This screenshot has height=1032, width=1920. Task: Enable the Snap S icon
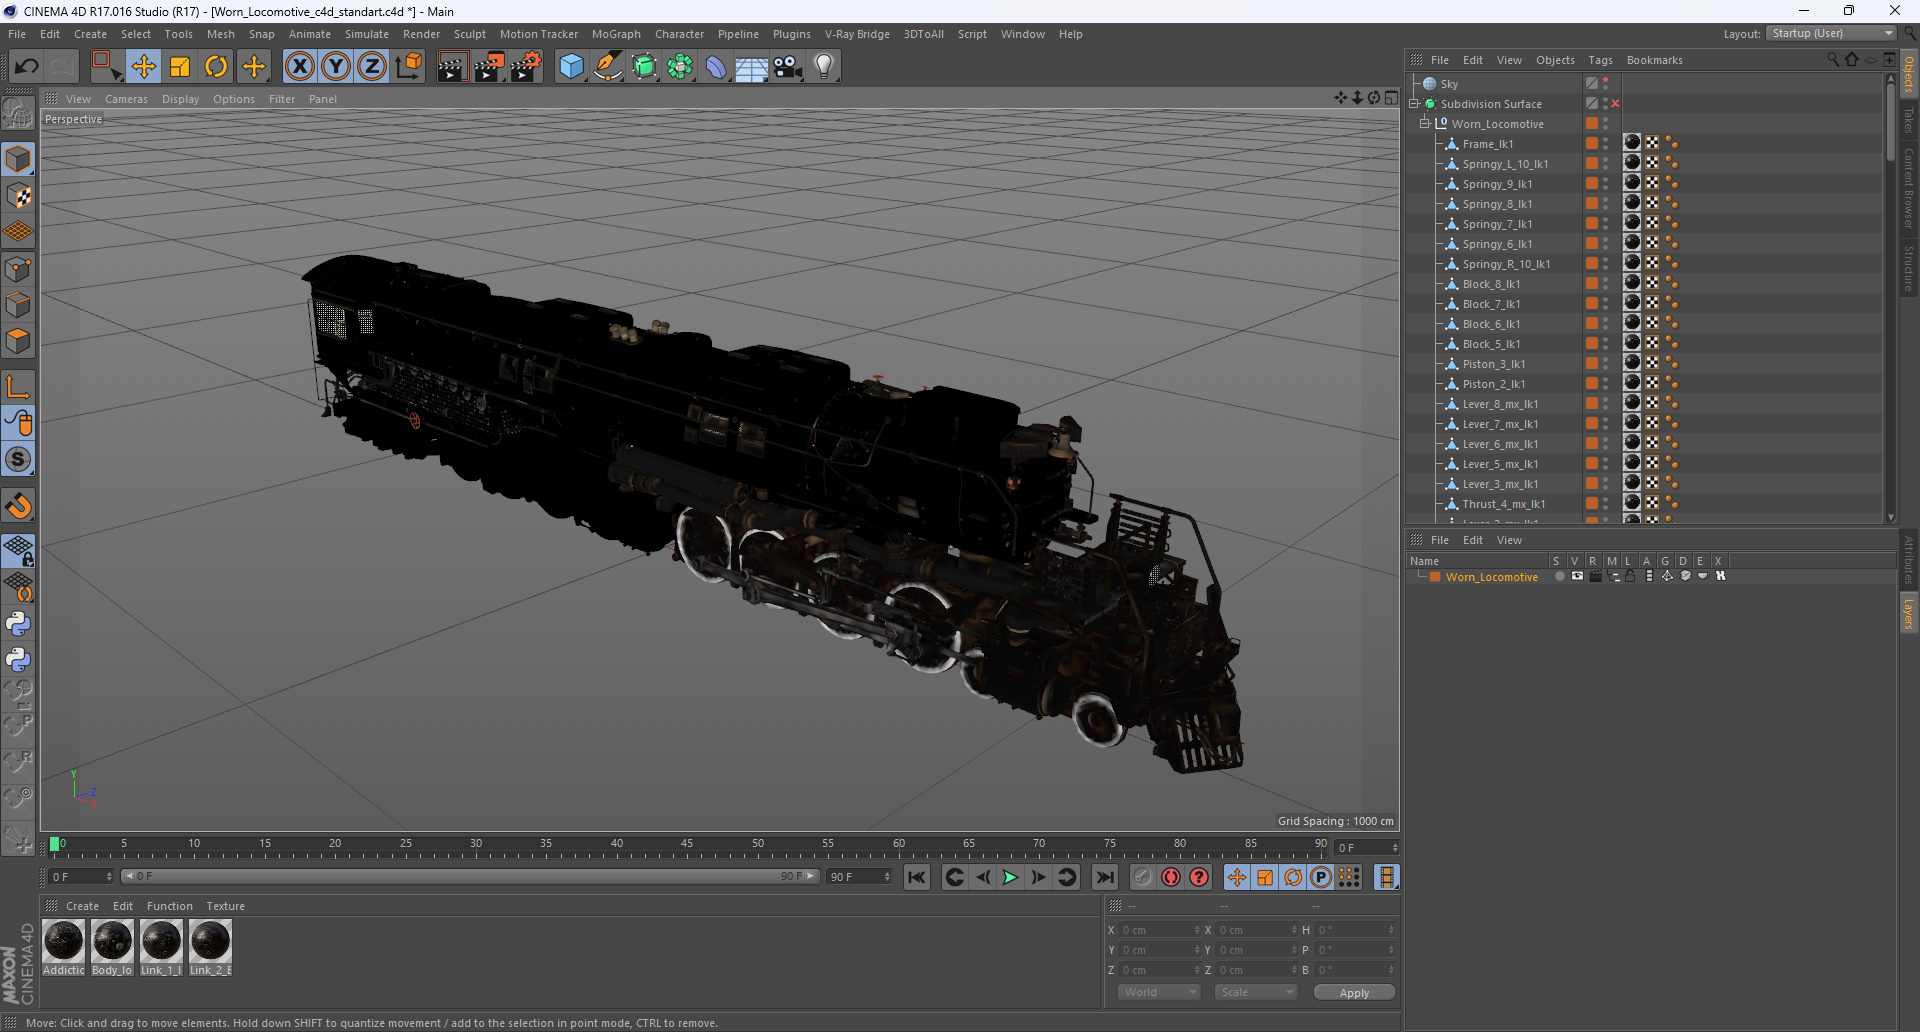[19, 460]
